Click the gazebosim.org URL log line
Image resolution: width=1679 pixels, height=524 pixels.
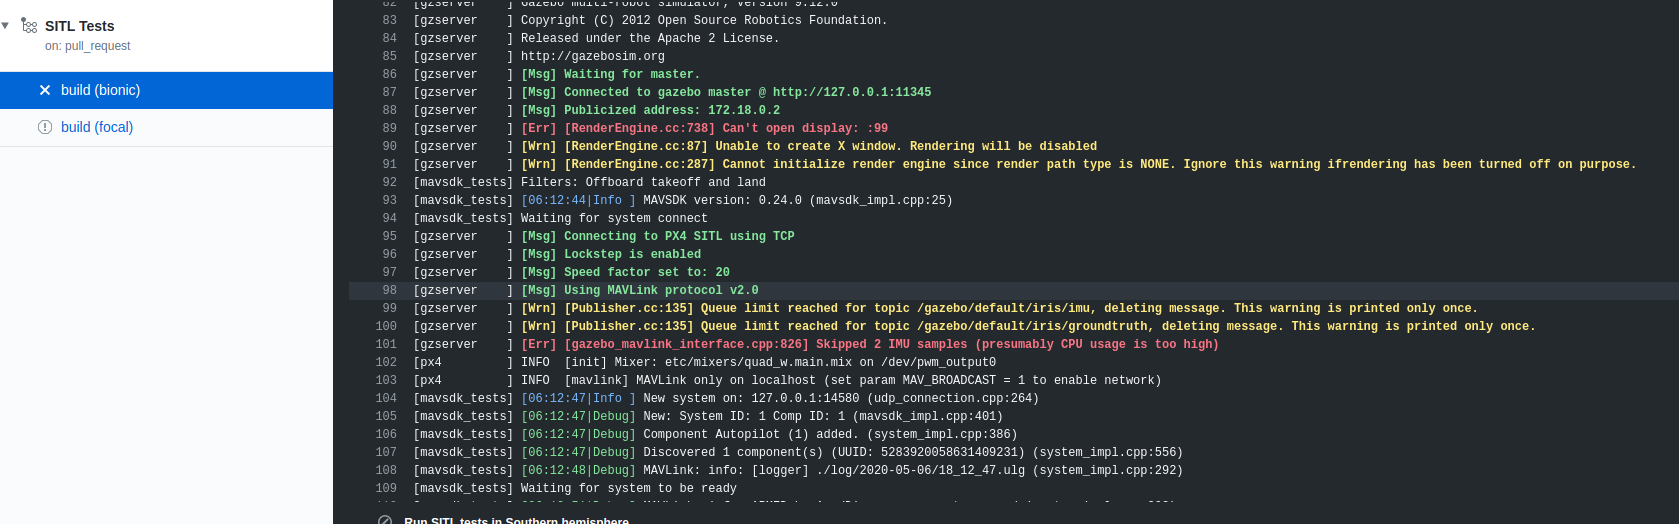1014,56
